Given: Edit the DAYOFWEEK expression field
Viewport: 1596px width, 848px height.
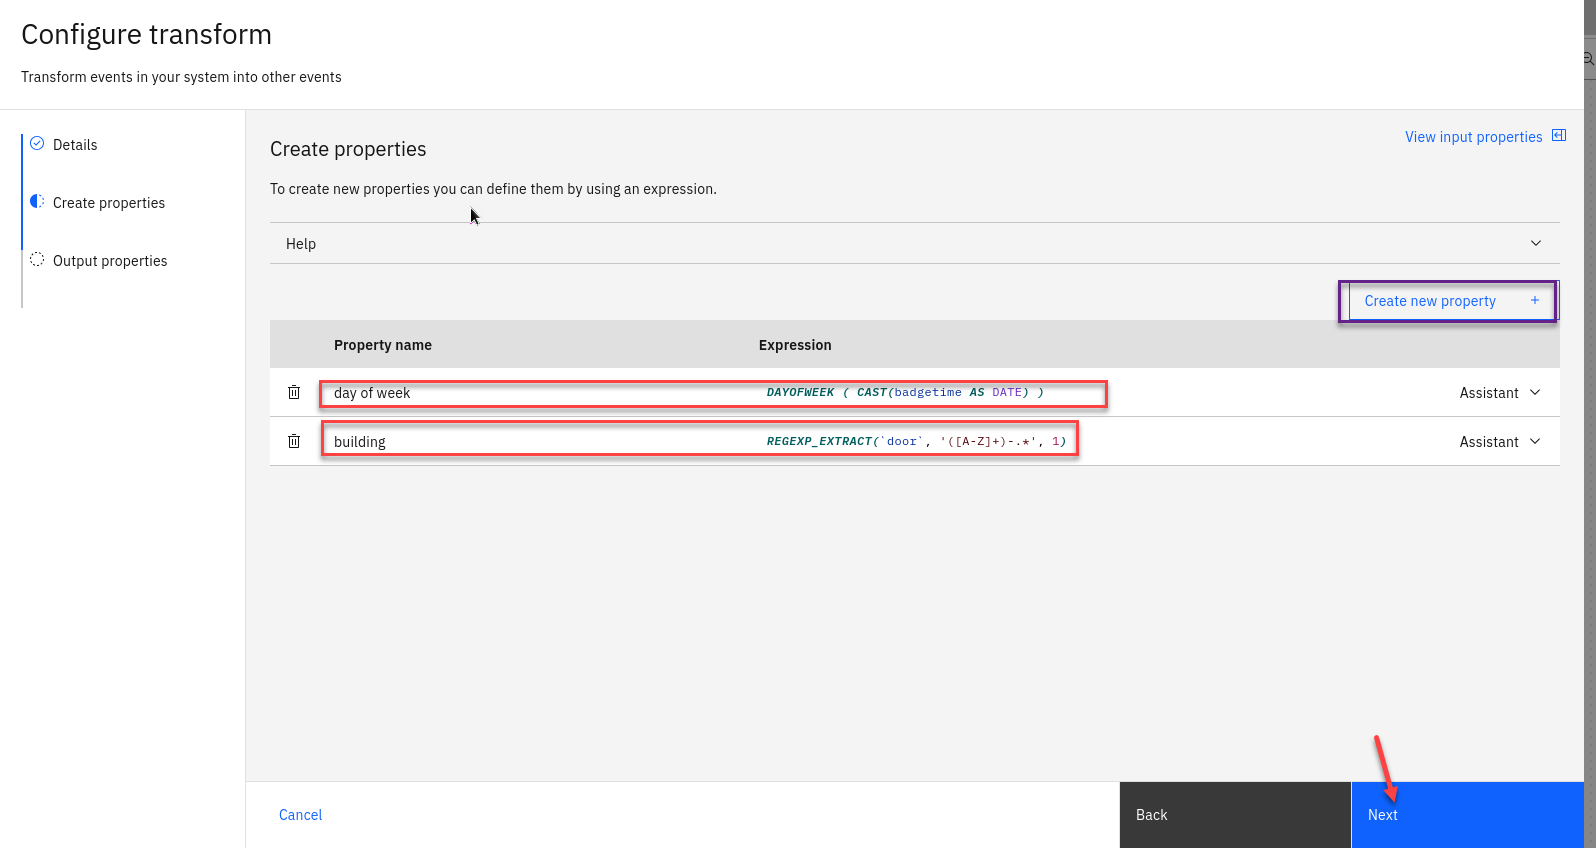Looking at the screenshot, I should pos(904,393).
